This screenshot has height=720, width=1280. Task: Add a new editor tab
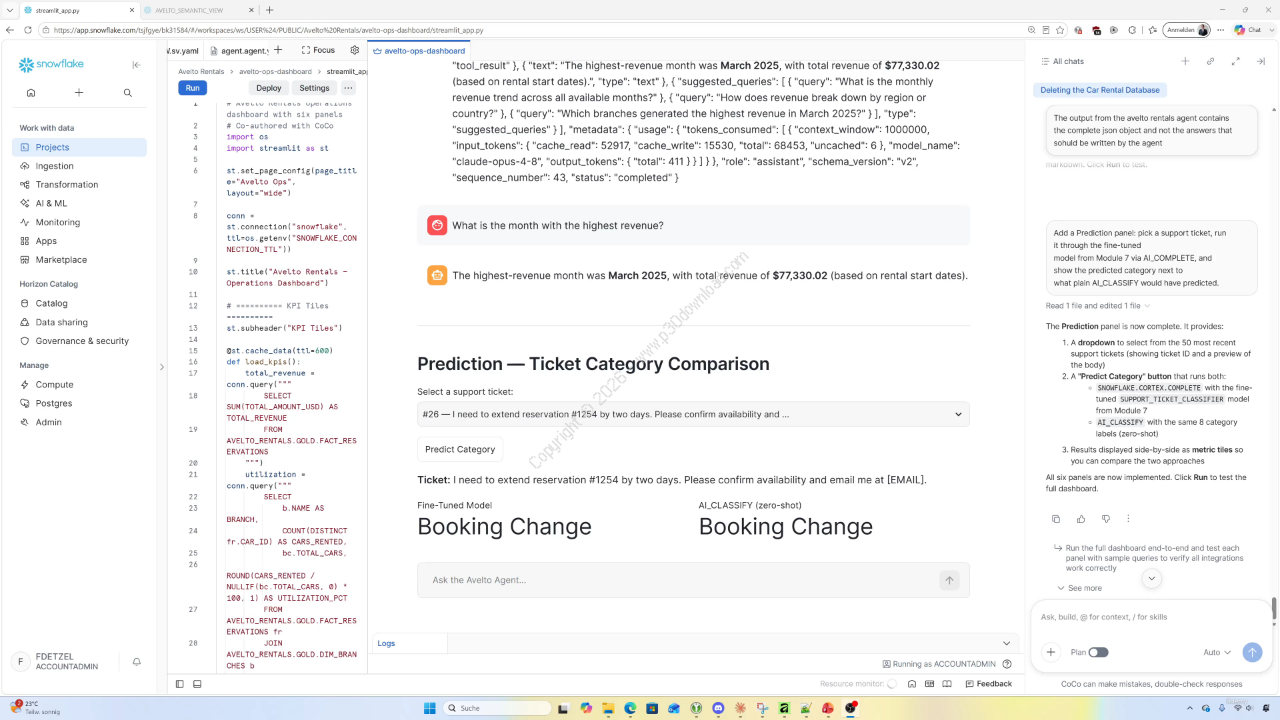tap(277, 50)
